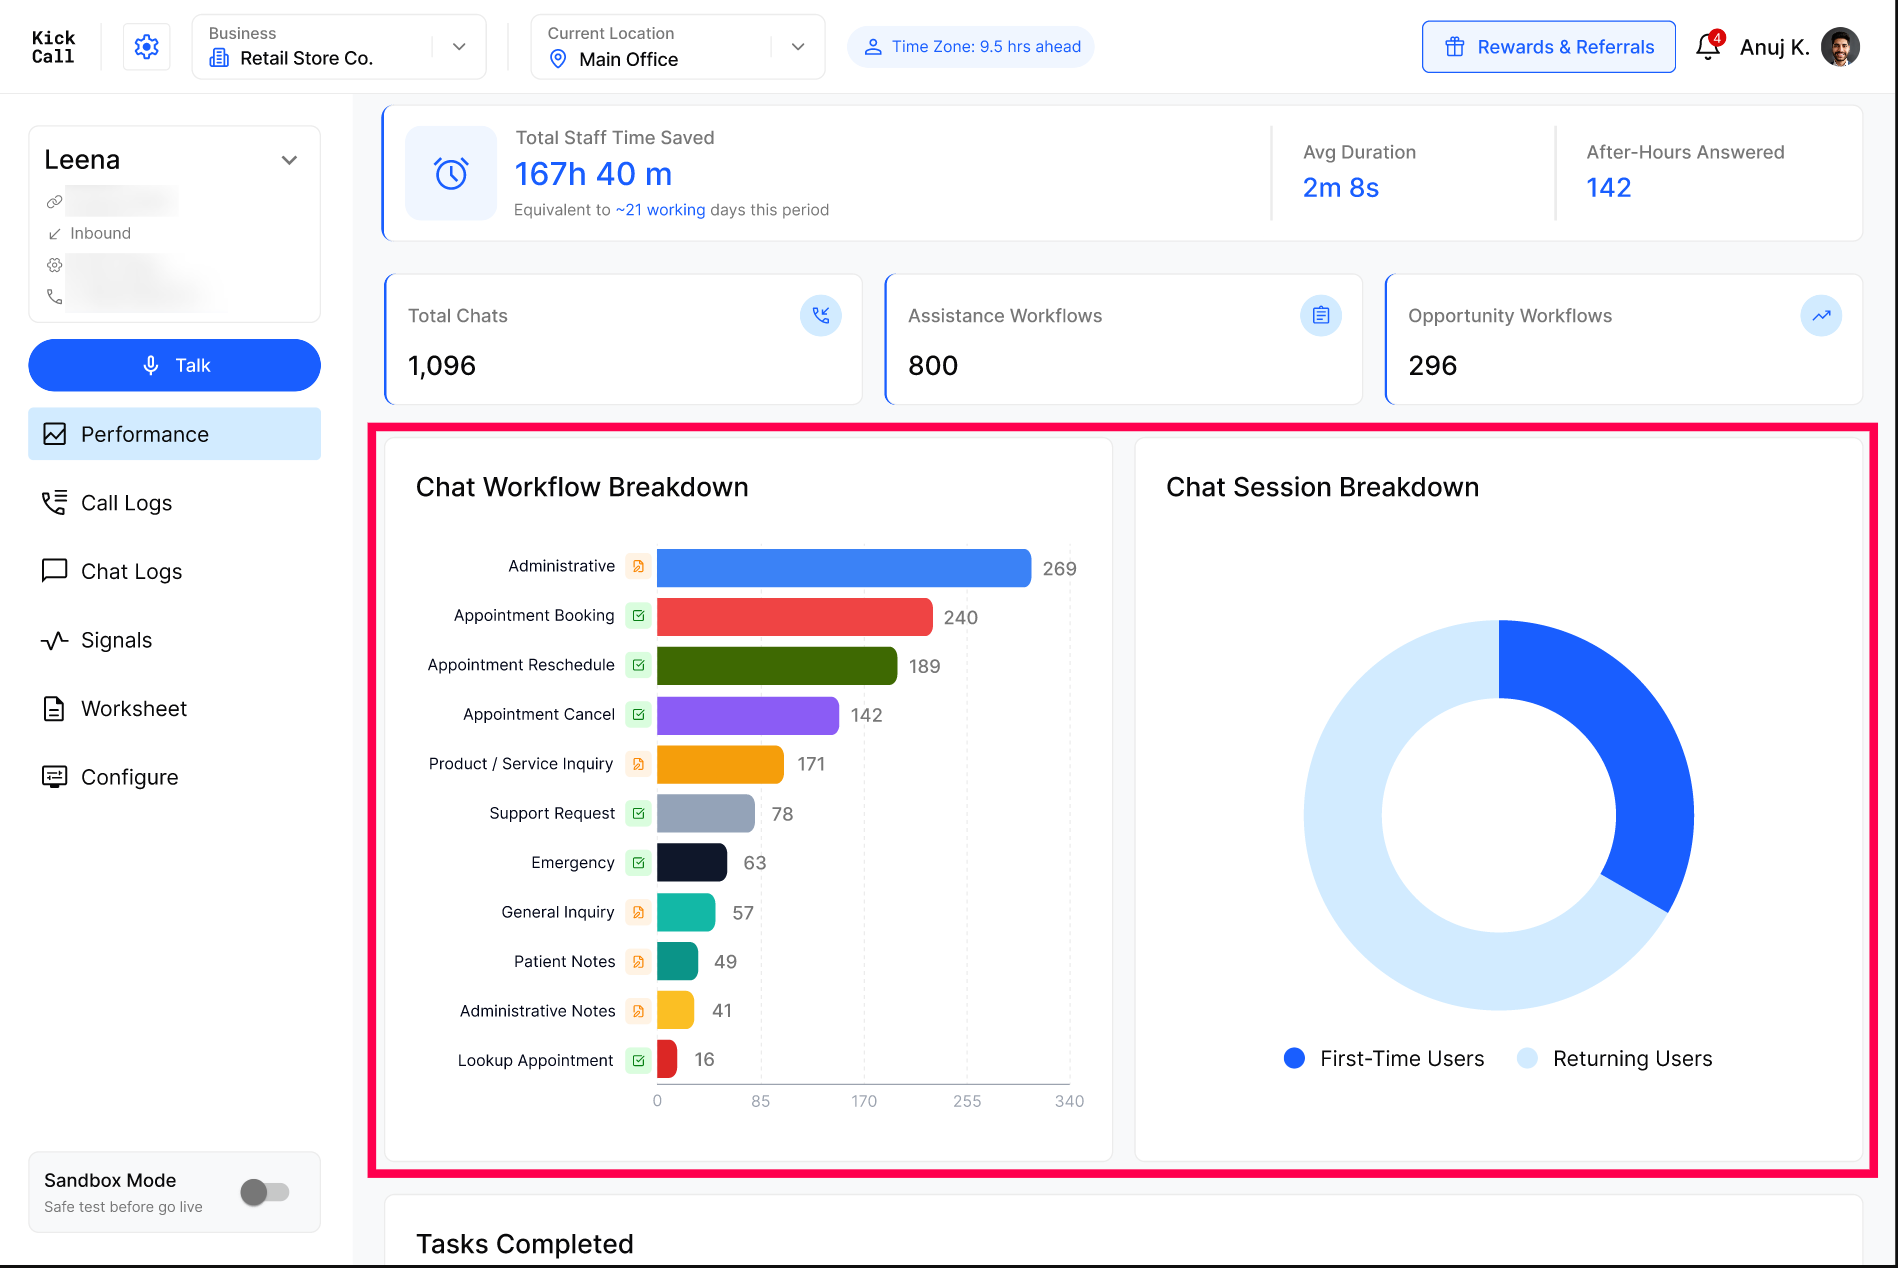The image size is (1898, 1268).
Task: Click the Talk button
Action: (174, 366)
